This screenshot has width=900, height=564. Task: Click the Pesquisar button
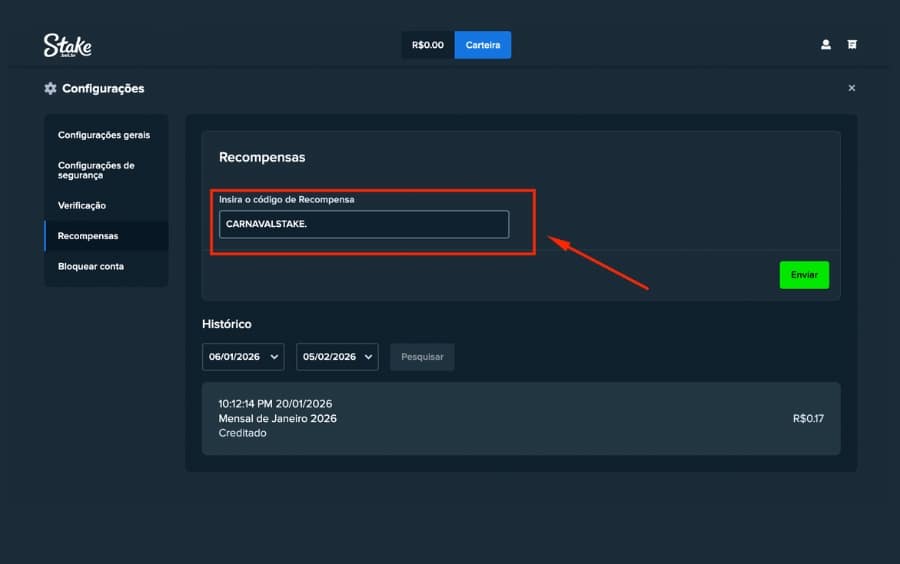[x=422, y=357]
